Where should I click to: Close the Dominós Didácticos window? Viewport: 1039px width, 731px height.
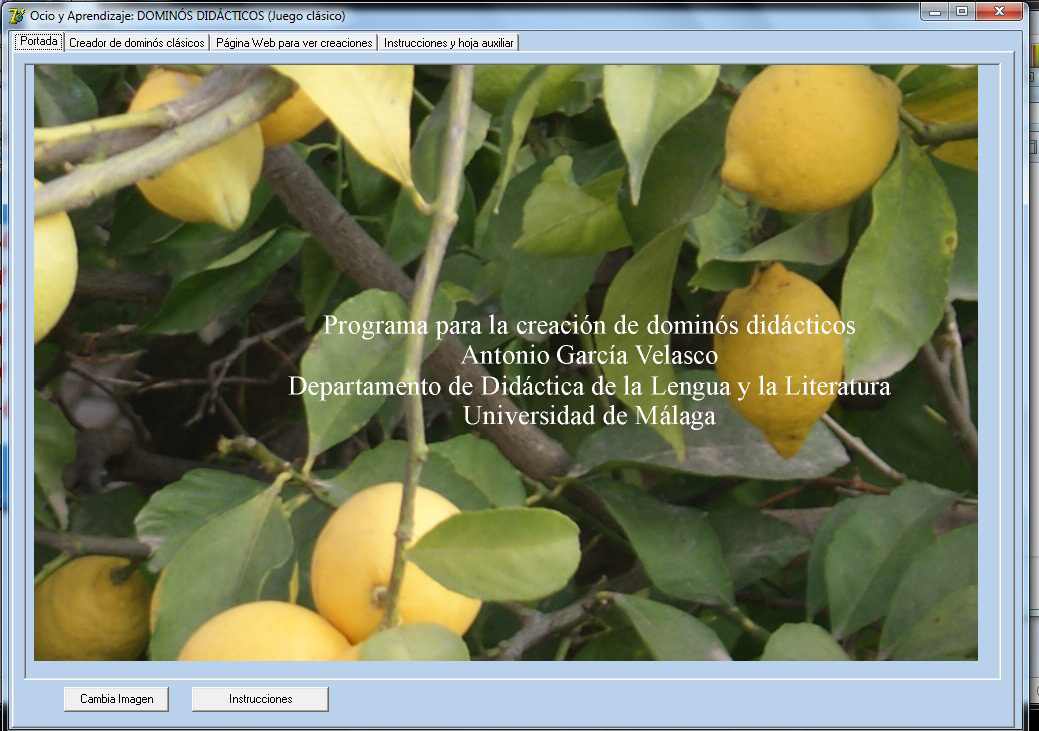[x=999, y=12]
